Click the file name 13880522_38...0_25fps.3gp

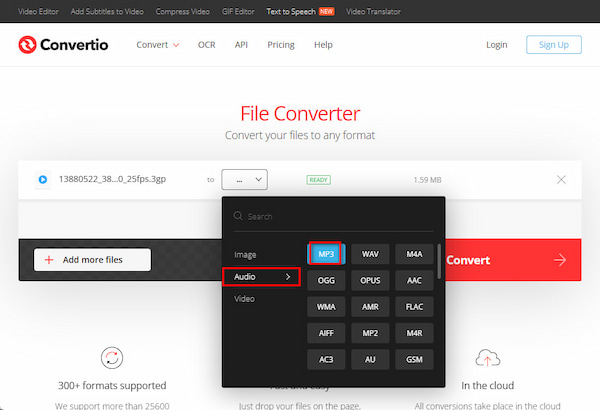click(x=112, y=179)
